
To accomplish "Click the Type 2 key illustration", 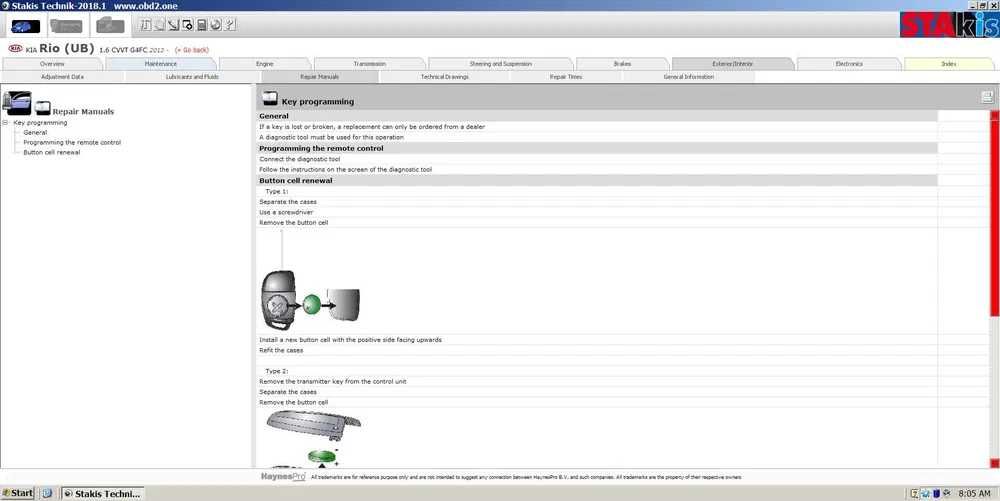I will coord(313,438).
